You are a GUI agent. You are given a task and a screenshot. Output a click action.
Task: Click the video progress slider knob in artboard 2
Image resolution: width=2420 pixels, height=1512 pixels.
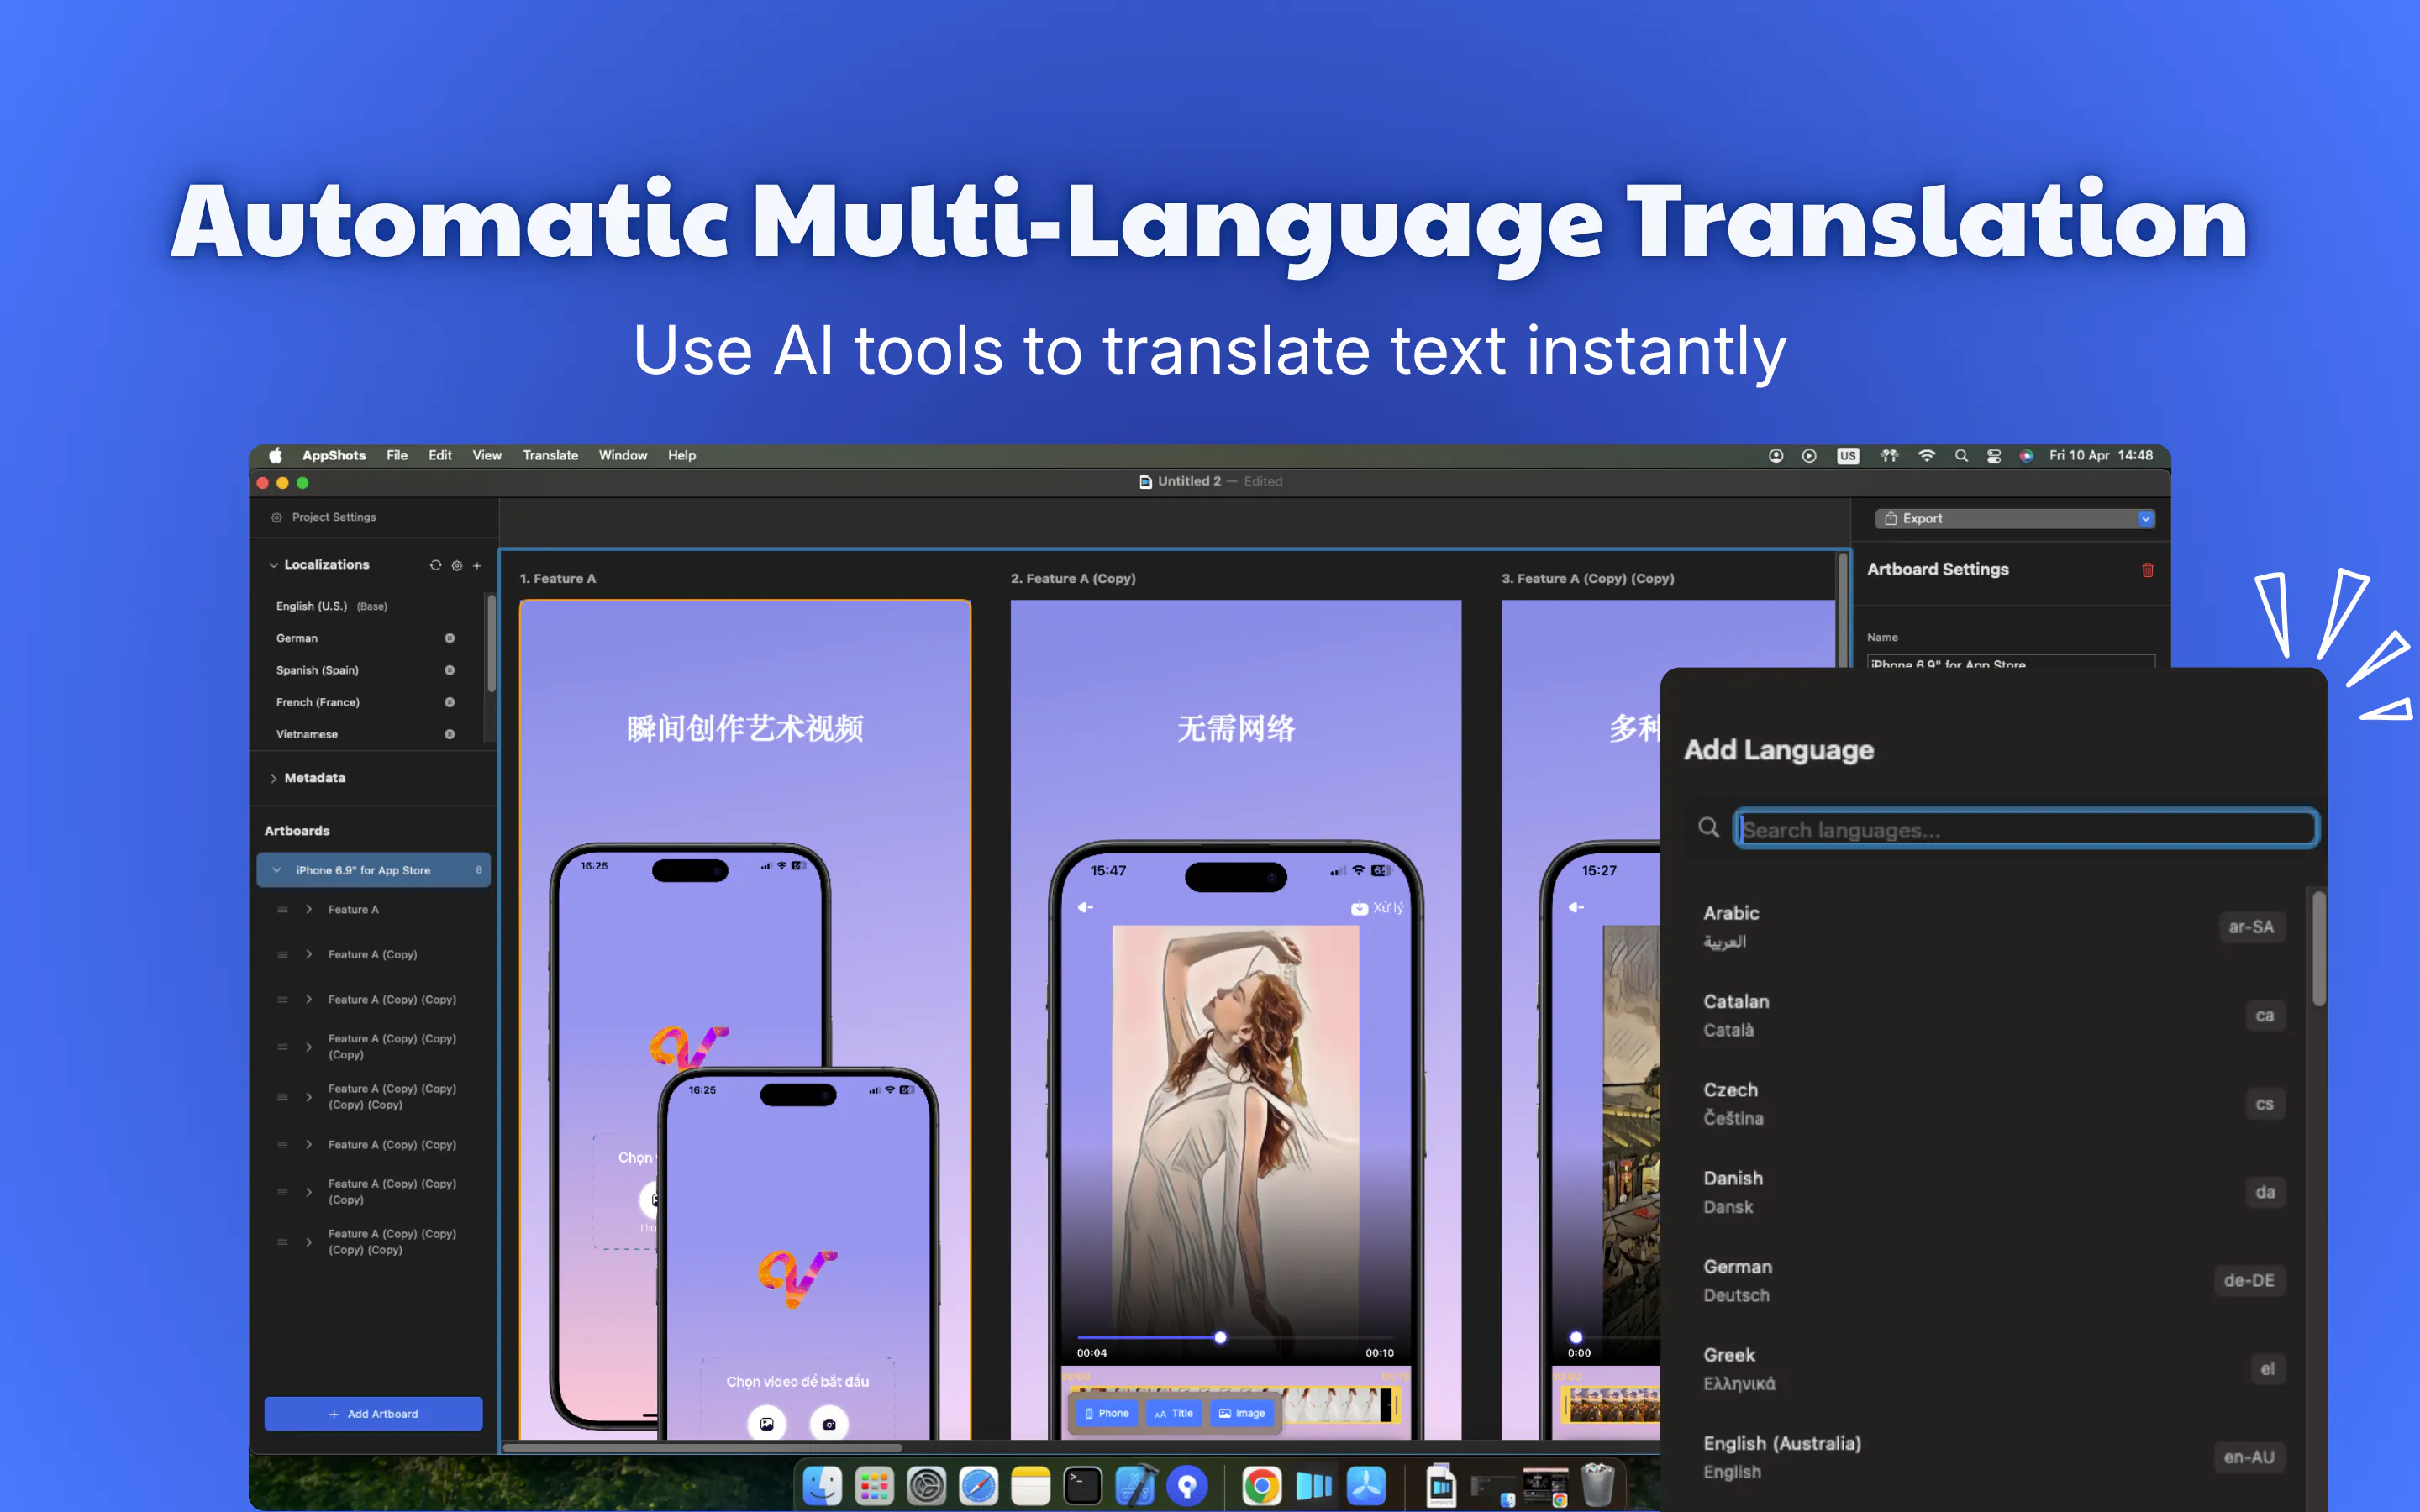click(x=1220, y=1338)
